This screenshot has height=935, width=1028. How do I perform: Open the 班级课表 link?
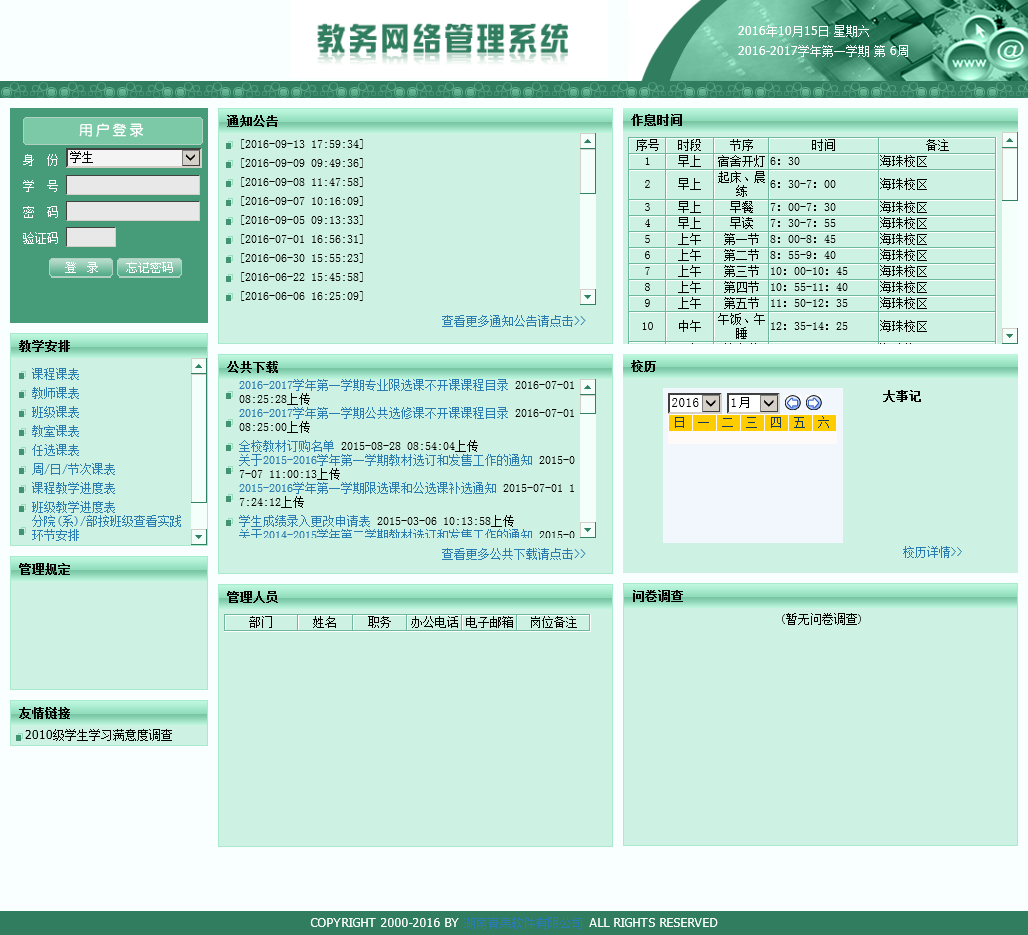(56, 412)
